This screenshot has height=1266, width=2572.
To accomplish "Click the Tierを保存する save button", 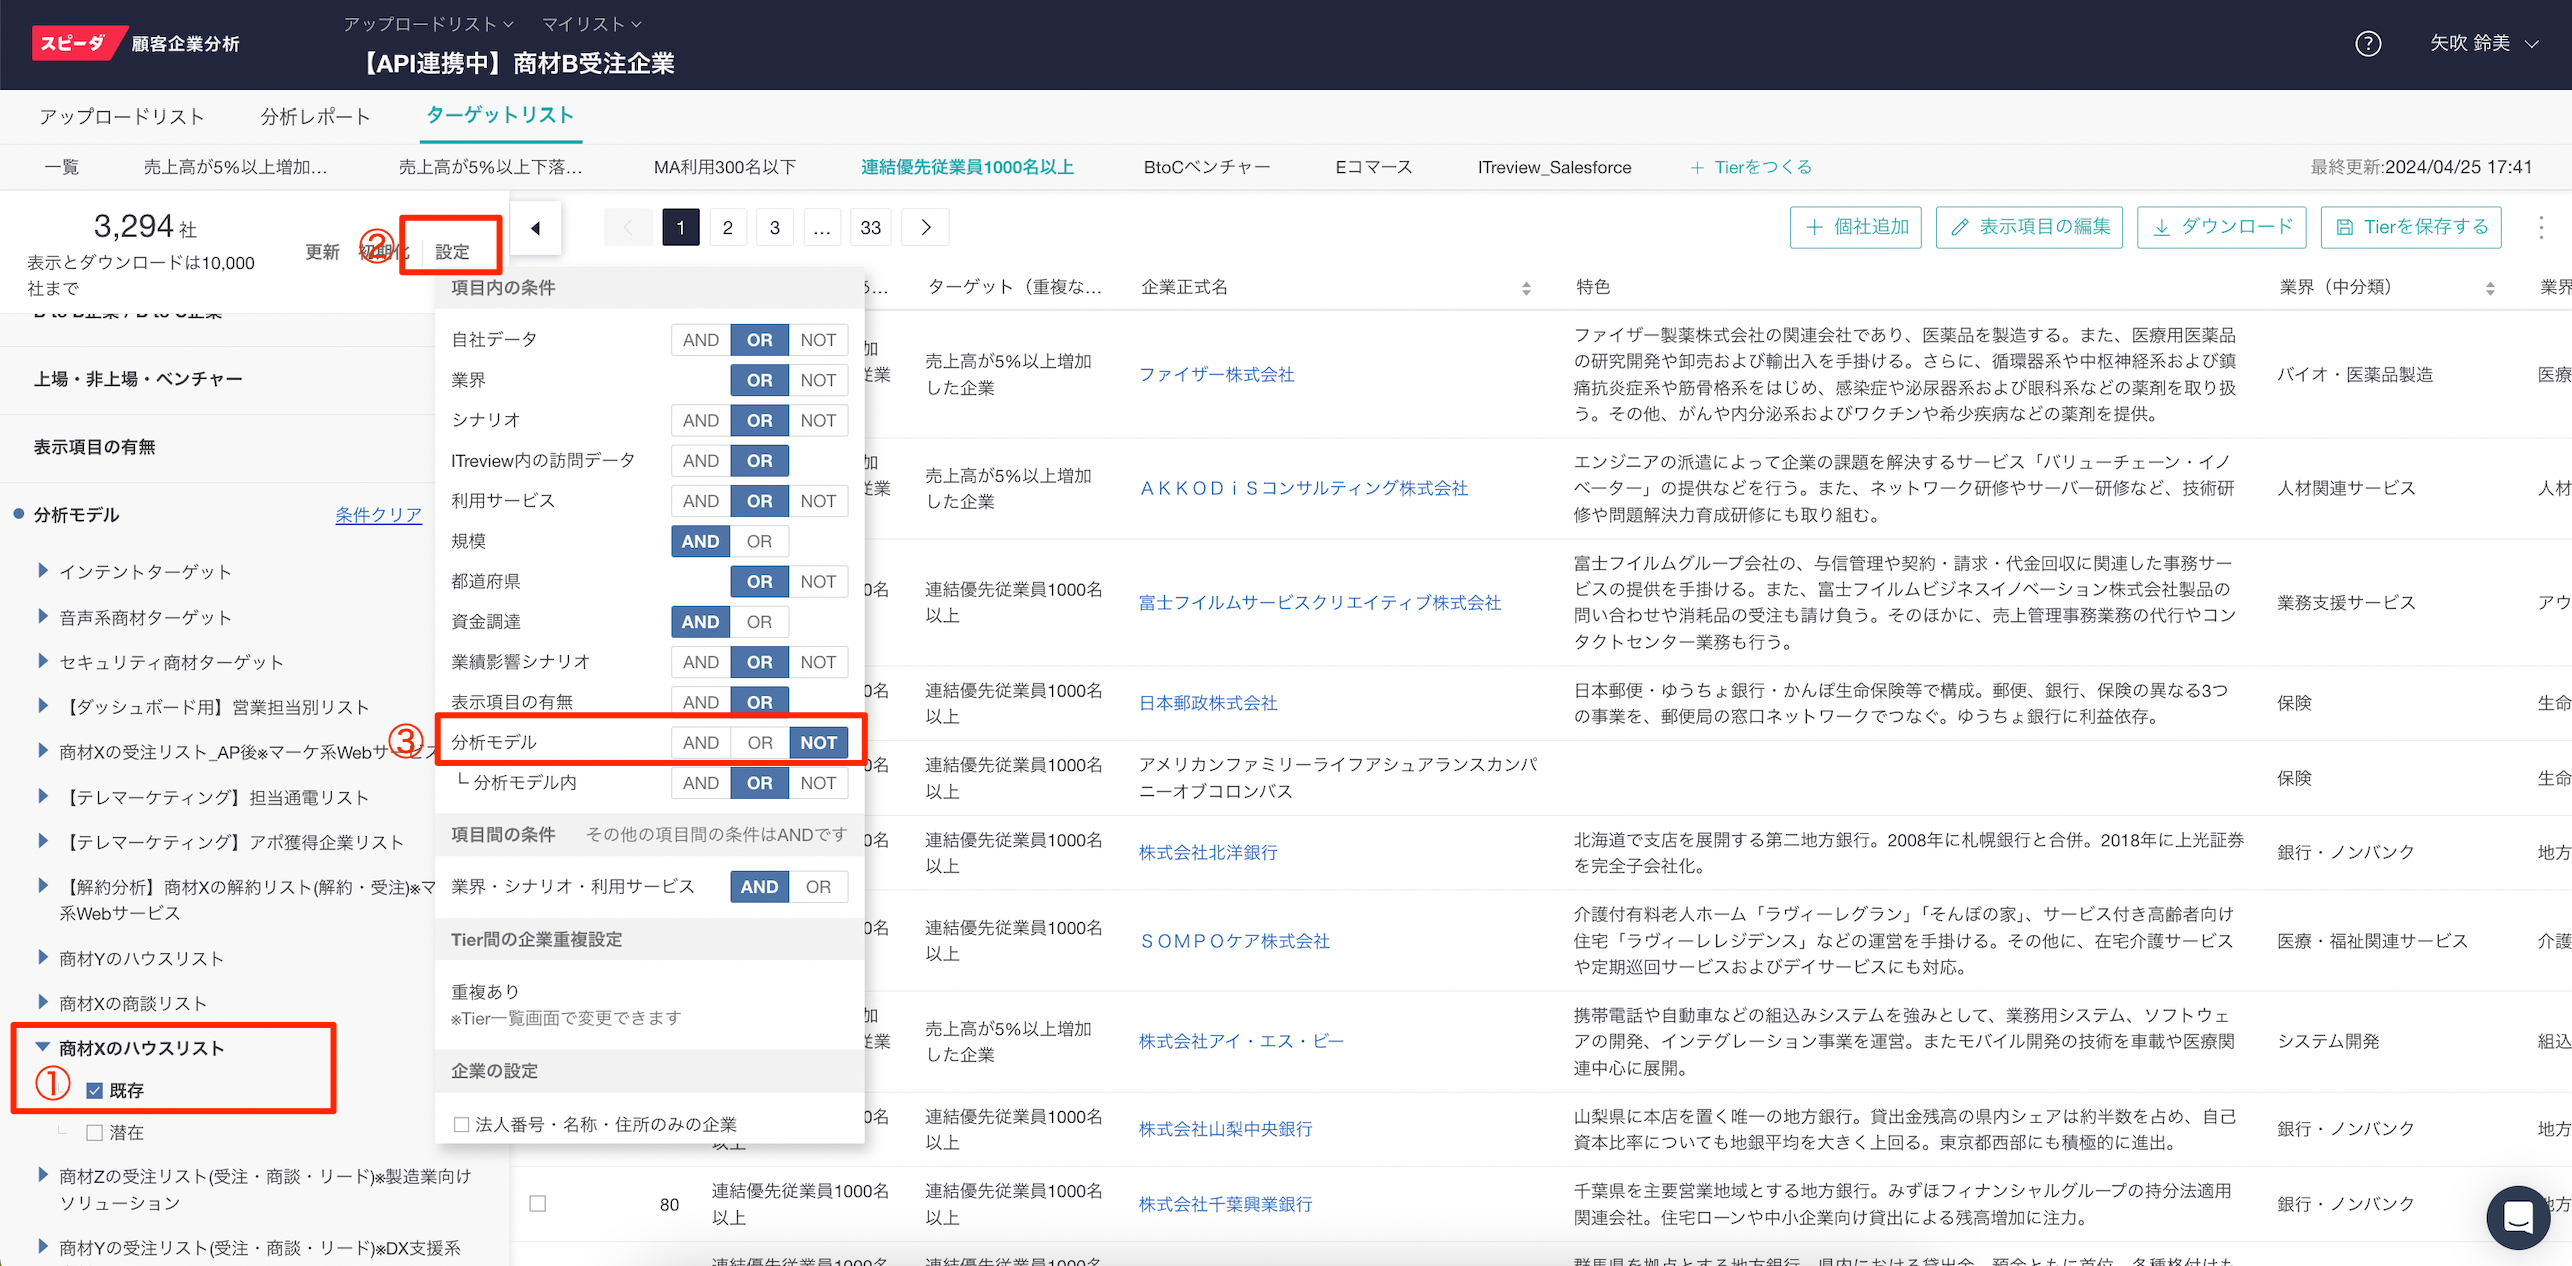I will pos(2410,227).
